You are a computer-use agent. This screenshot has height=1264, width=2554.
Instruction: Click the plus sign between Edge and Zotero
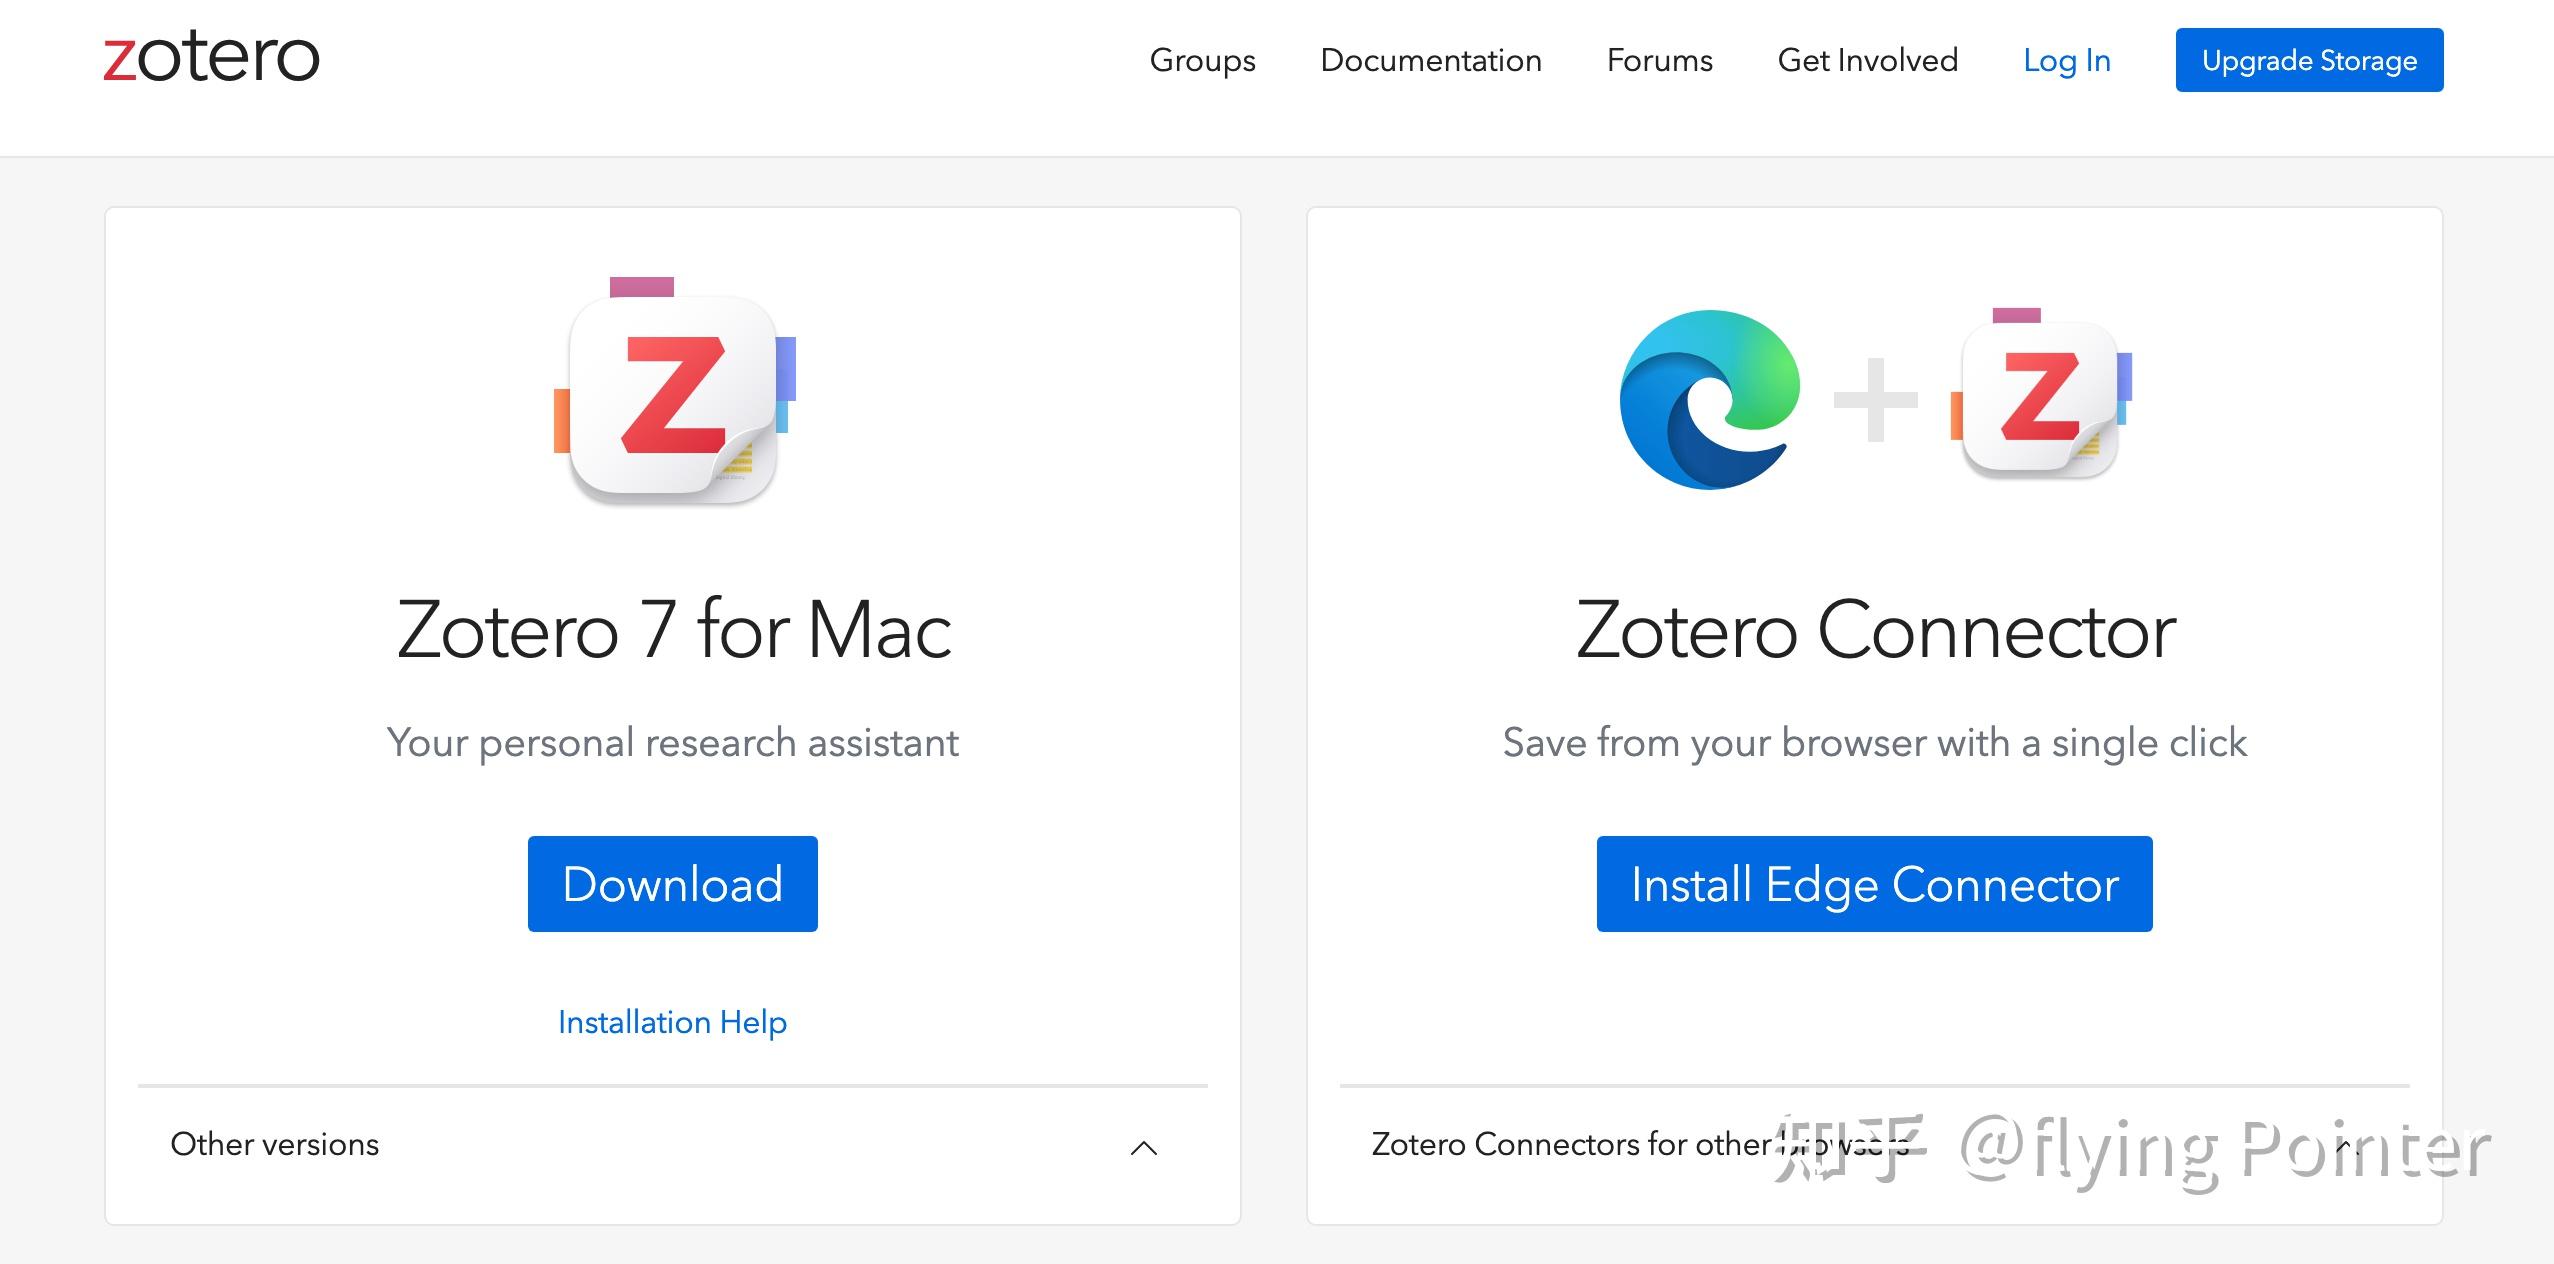[x=1875, y=400]
